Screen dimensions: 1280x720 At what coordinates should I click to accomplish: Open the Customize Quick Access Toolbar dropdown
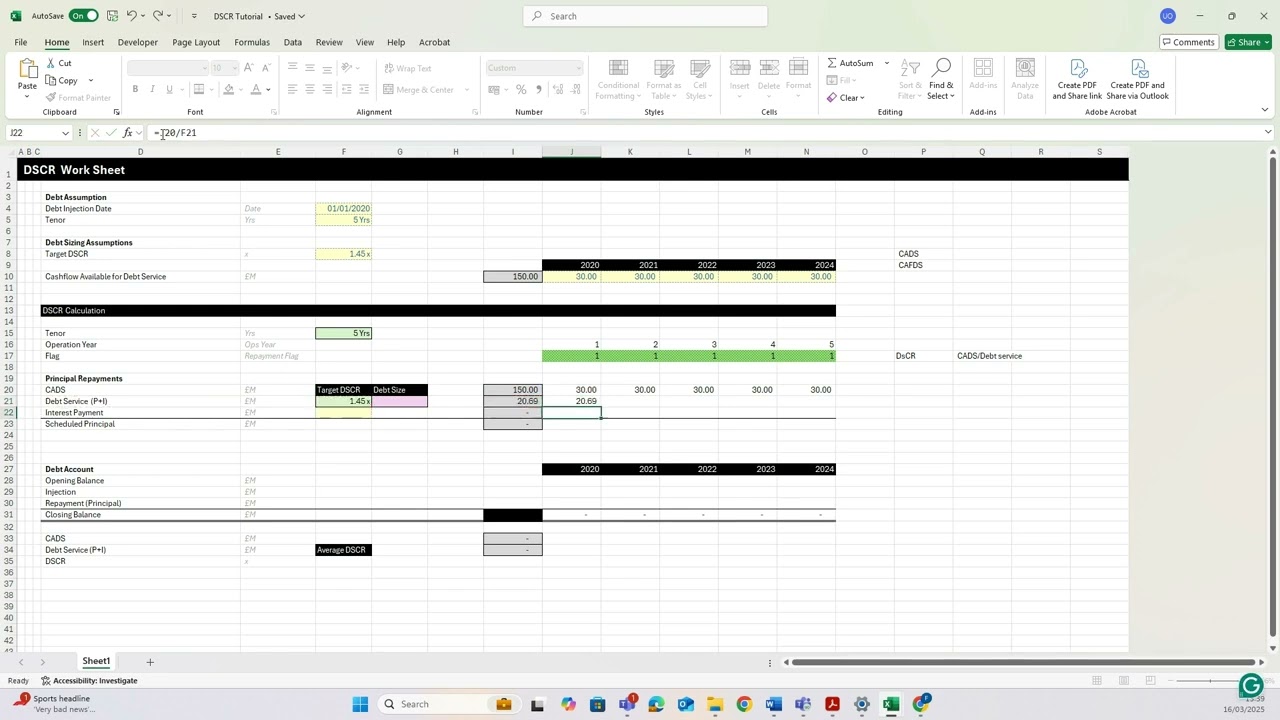tap(193, 16)
